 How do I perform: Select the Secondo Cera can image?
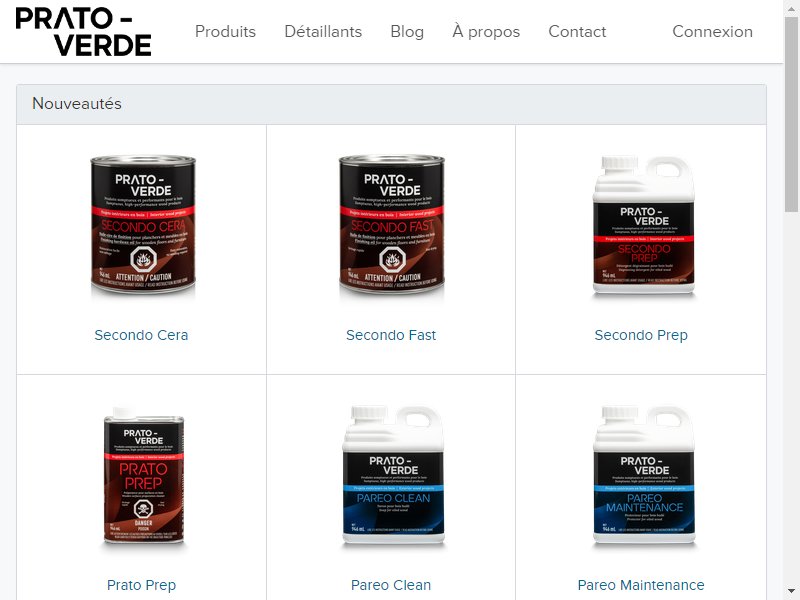pyautogui.click(x=142, y=226)
